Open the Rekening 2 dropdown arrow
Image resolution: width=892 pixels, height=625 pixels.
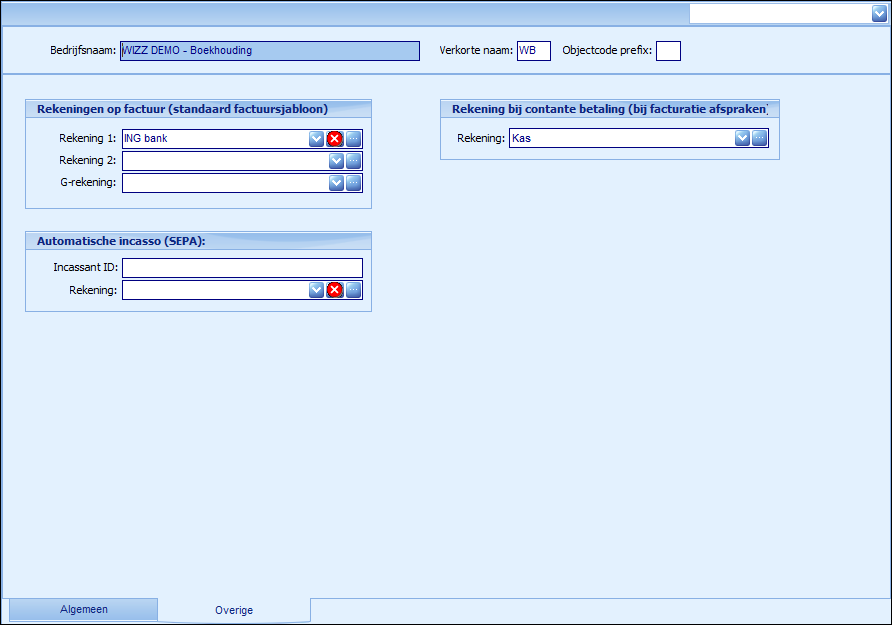click(x=336, y=161)
